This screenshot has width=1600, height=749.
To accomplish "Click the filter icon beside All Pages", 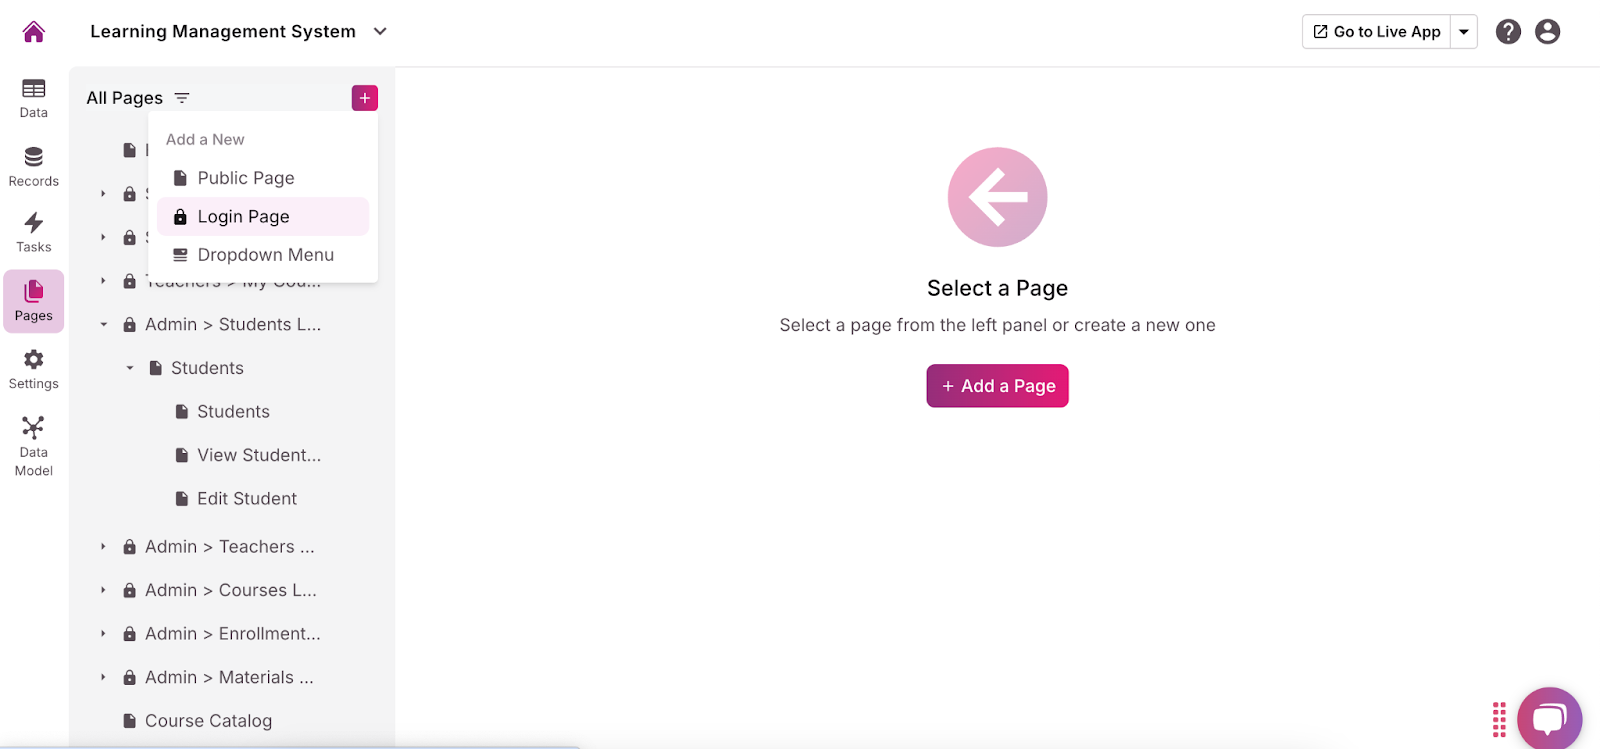I will (x=182, y=98).
